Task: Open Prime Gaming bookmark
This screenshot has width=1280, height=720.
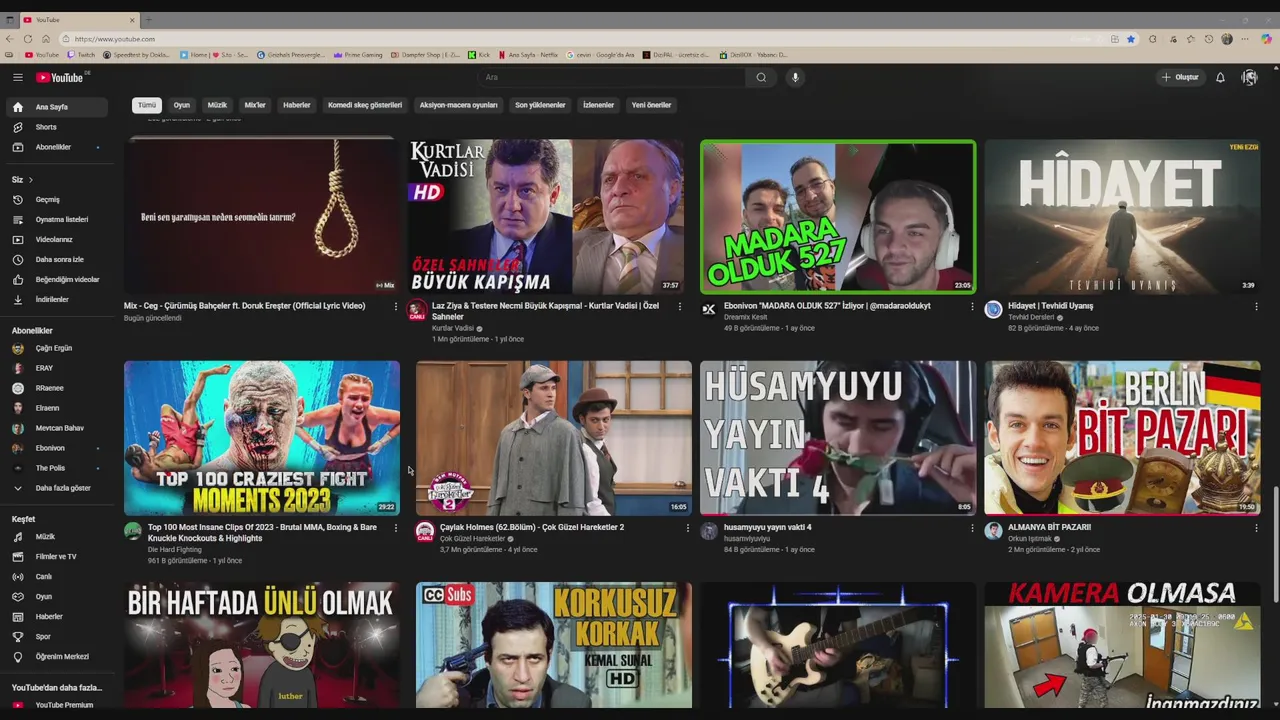Action: (x=358, y=55)
